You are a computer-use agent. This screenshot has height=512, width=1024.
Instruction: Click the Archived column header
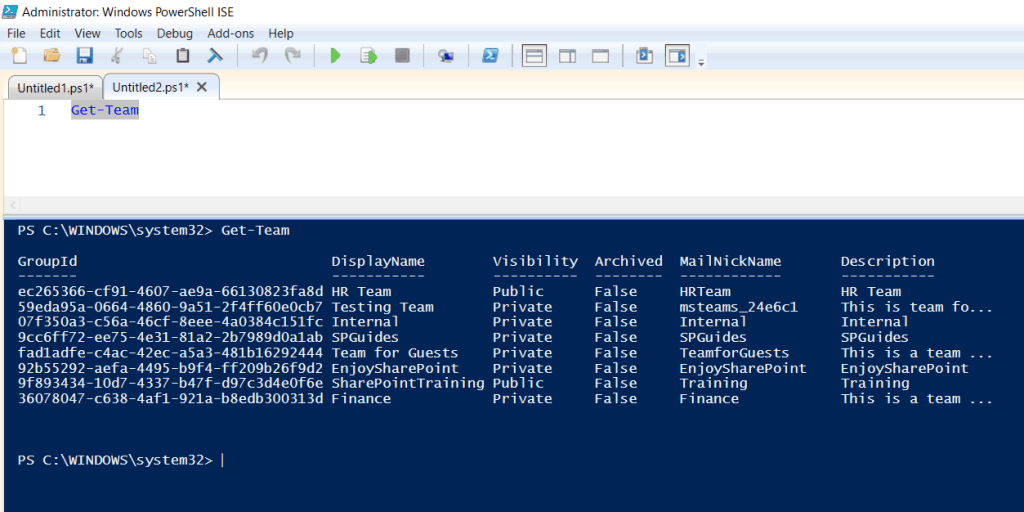628,261
